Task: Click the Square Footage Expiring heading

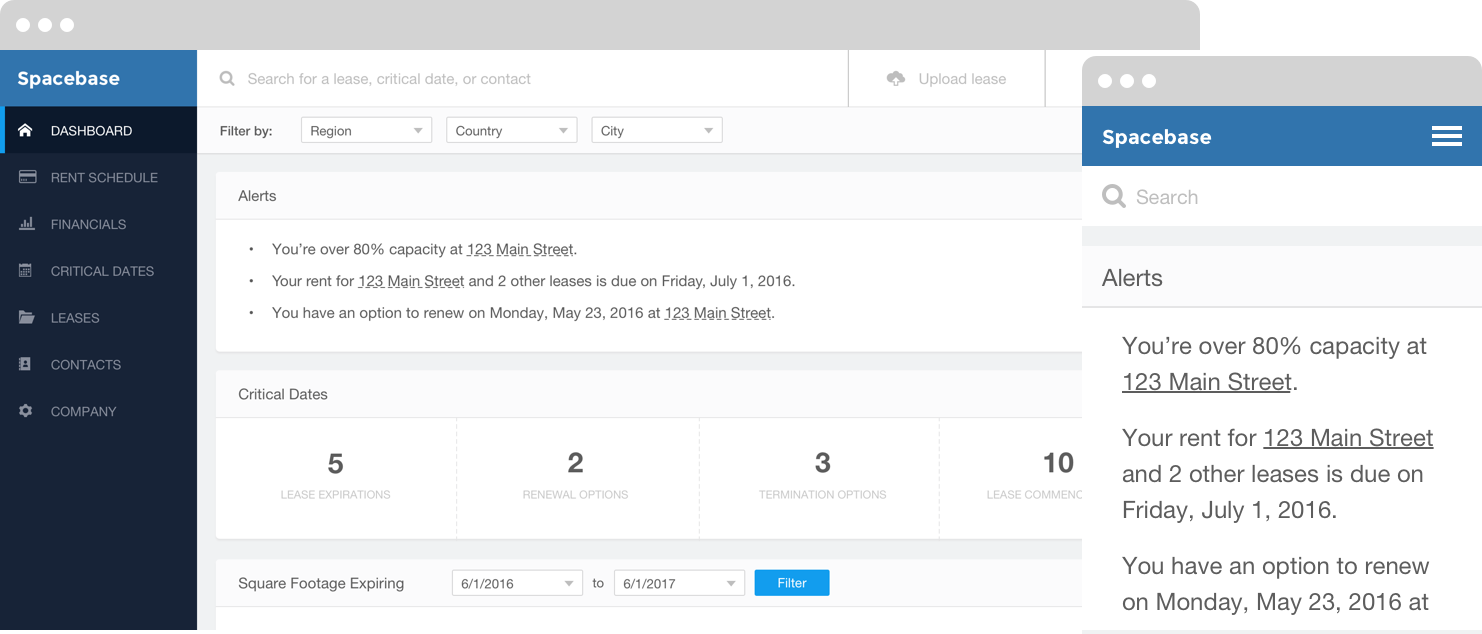Action: point(321,583)
